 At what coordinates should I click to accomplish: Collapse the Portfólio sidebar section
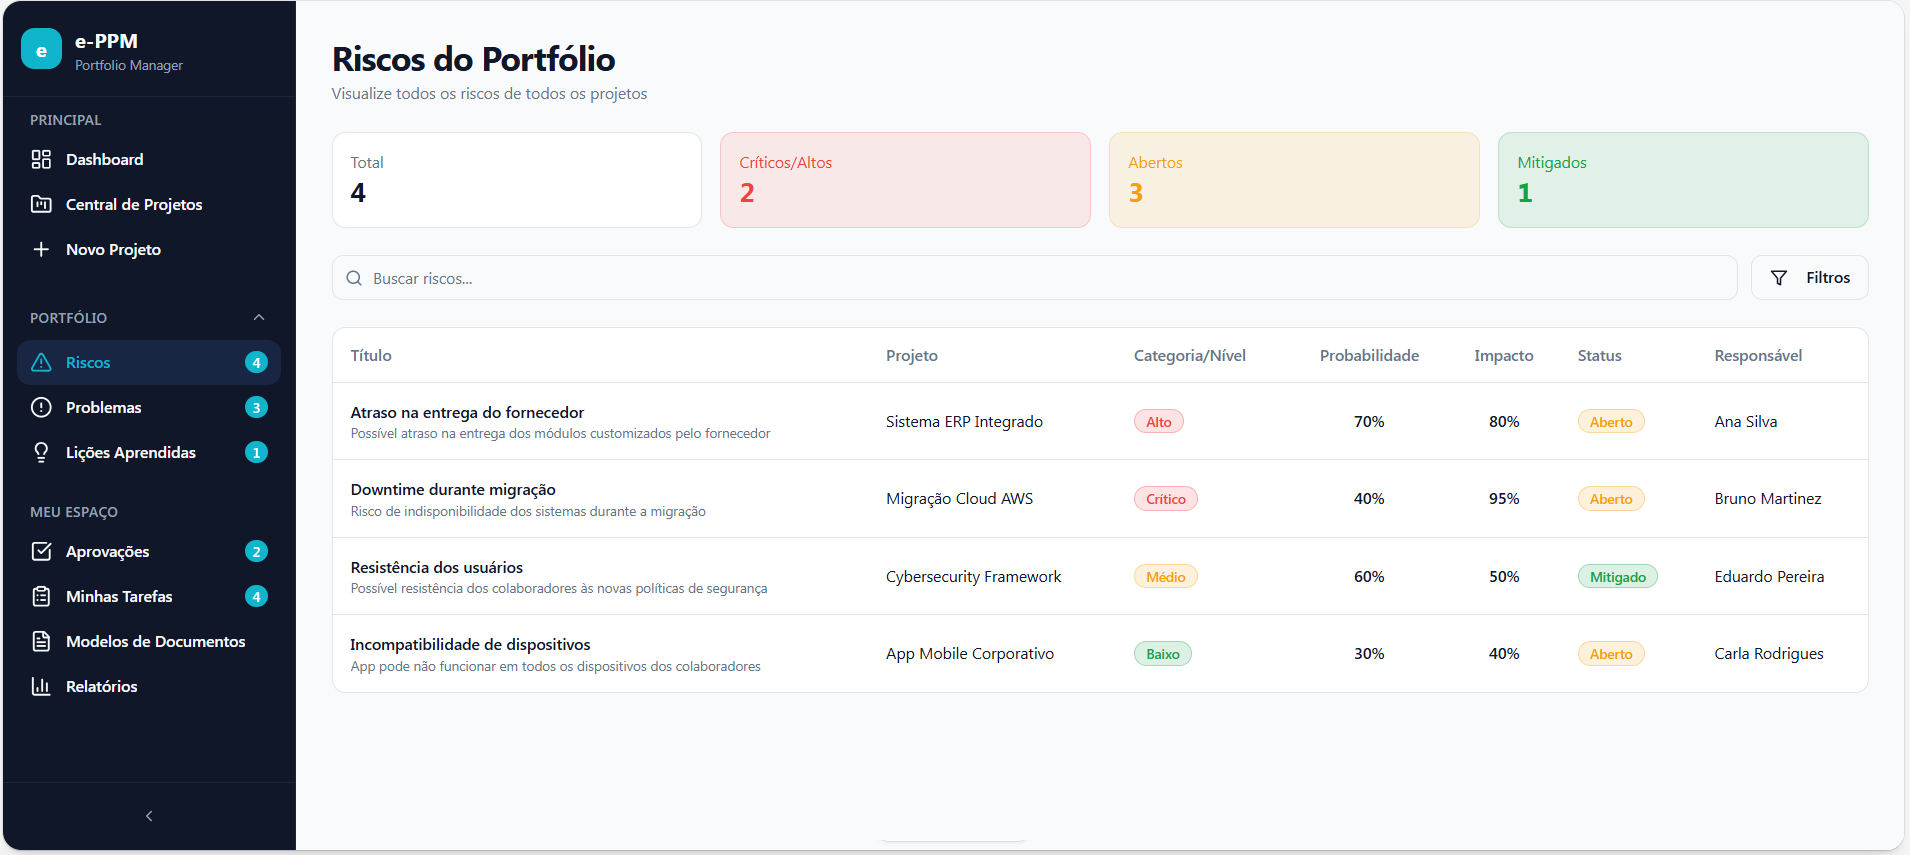click(x=259, y=317)
